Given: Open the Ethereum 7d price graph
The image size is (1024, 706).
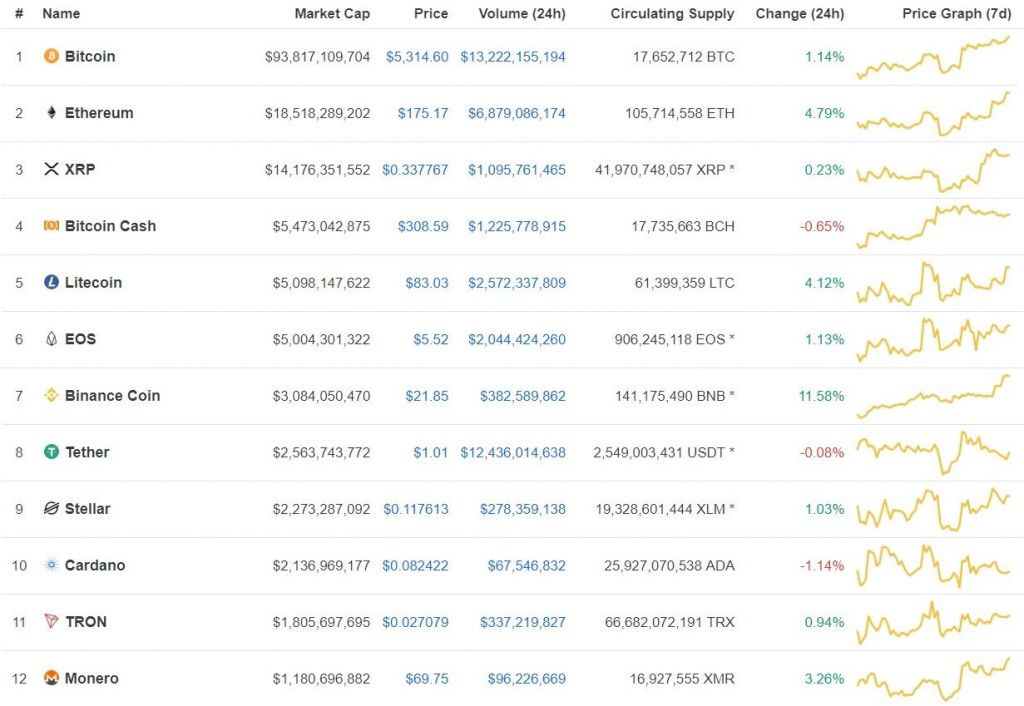Looking at the screenshot, I should [933, 114].
